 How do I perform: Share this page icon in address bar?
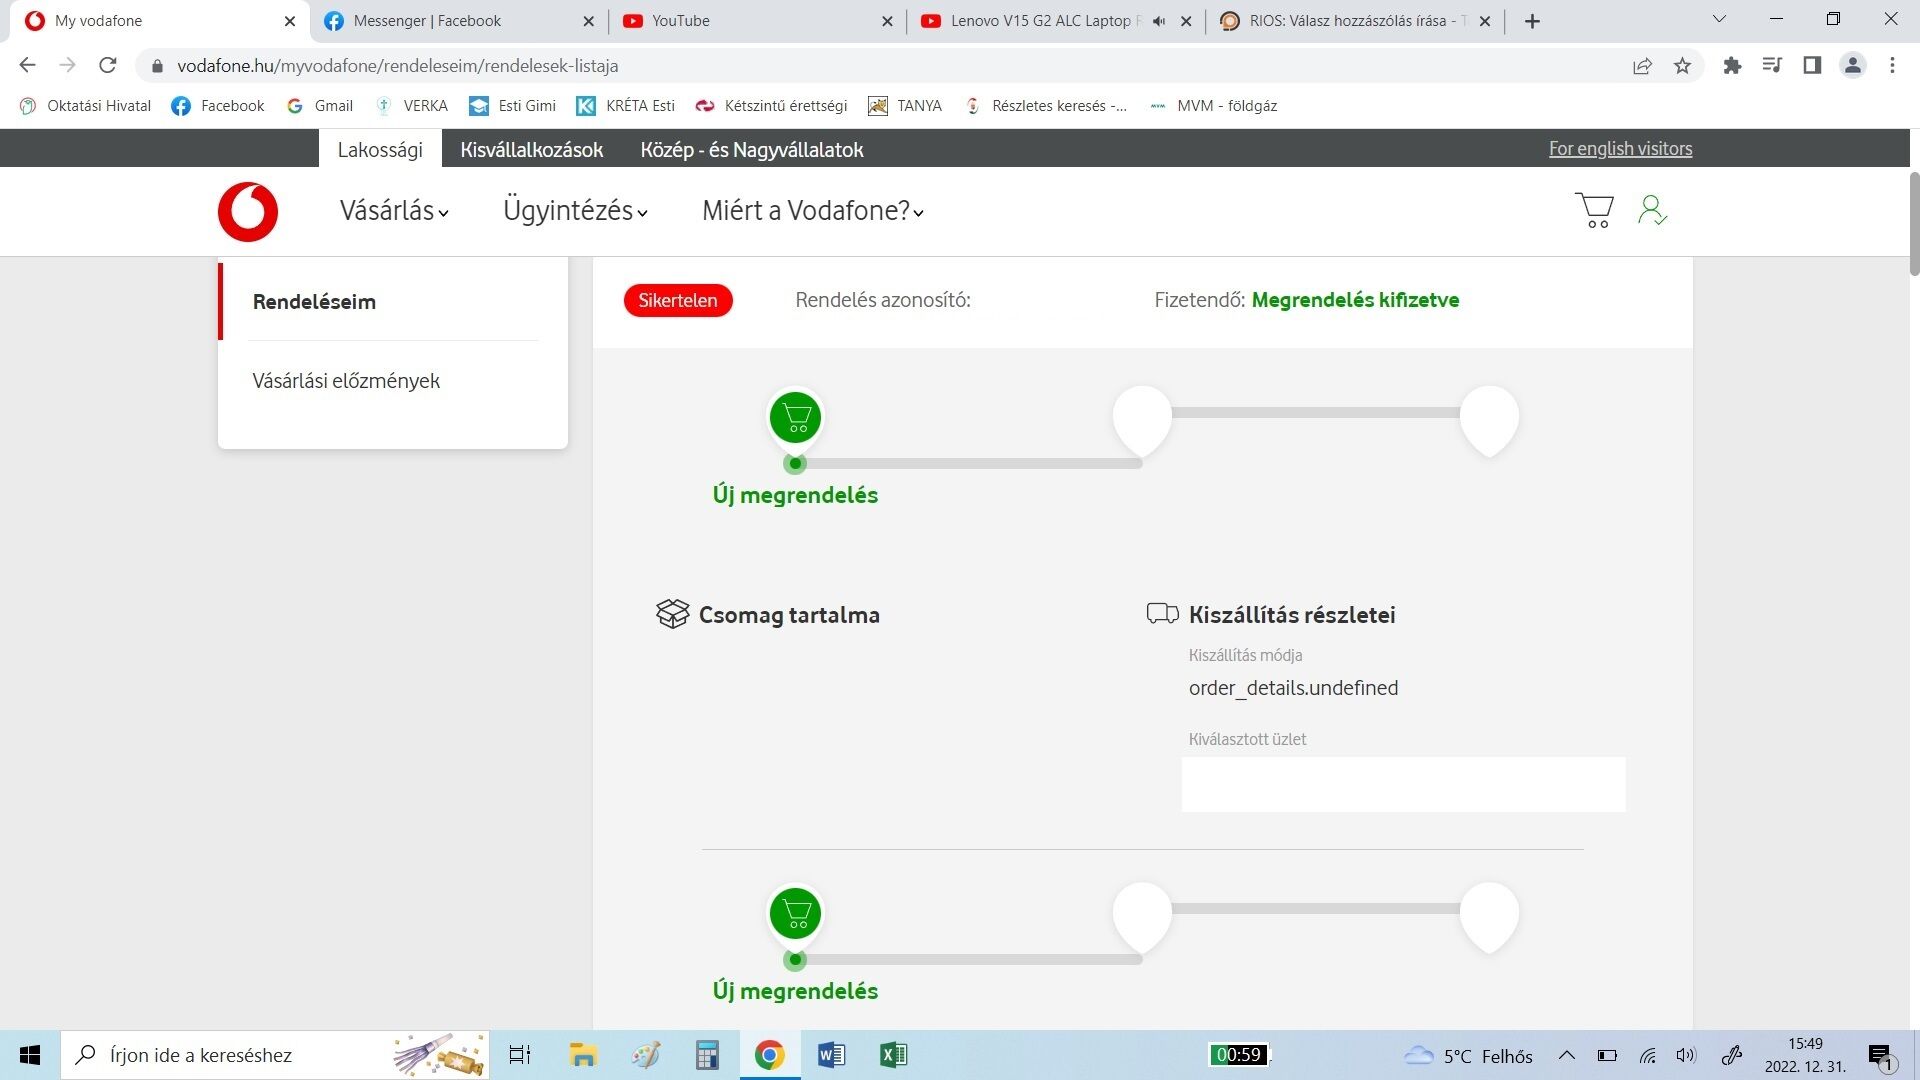(1642, 65)
